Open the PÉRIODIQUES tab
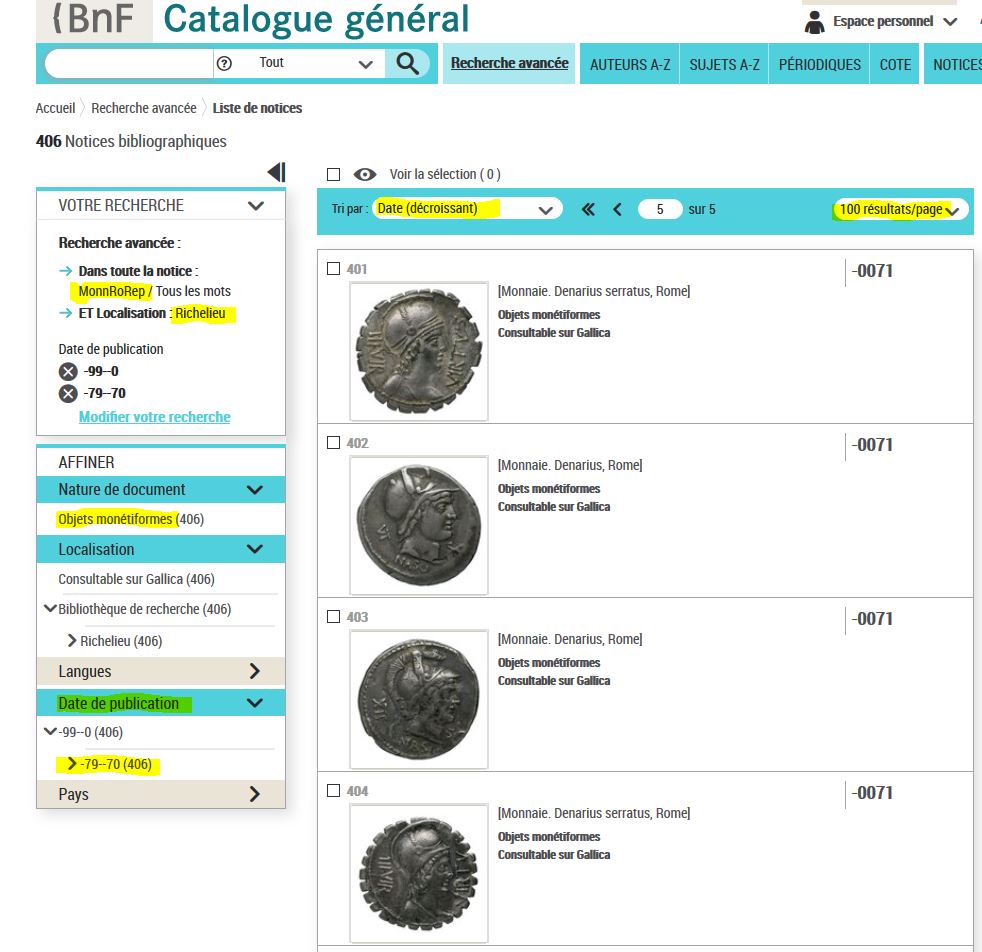 click(x=819, y=64)
